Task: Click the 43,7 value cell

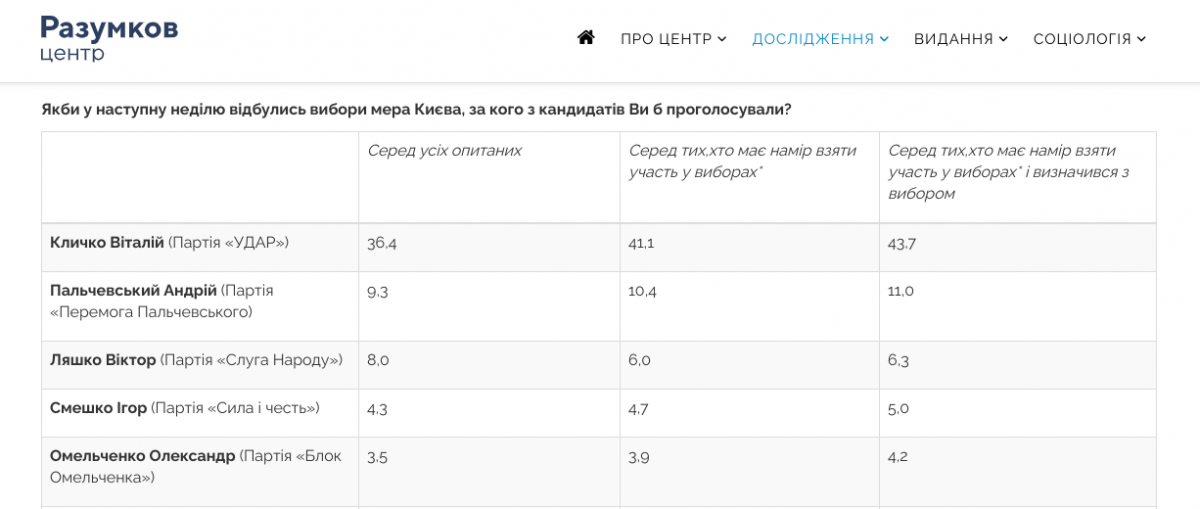Action: click(902, 243)
